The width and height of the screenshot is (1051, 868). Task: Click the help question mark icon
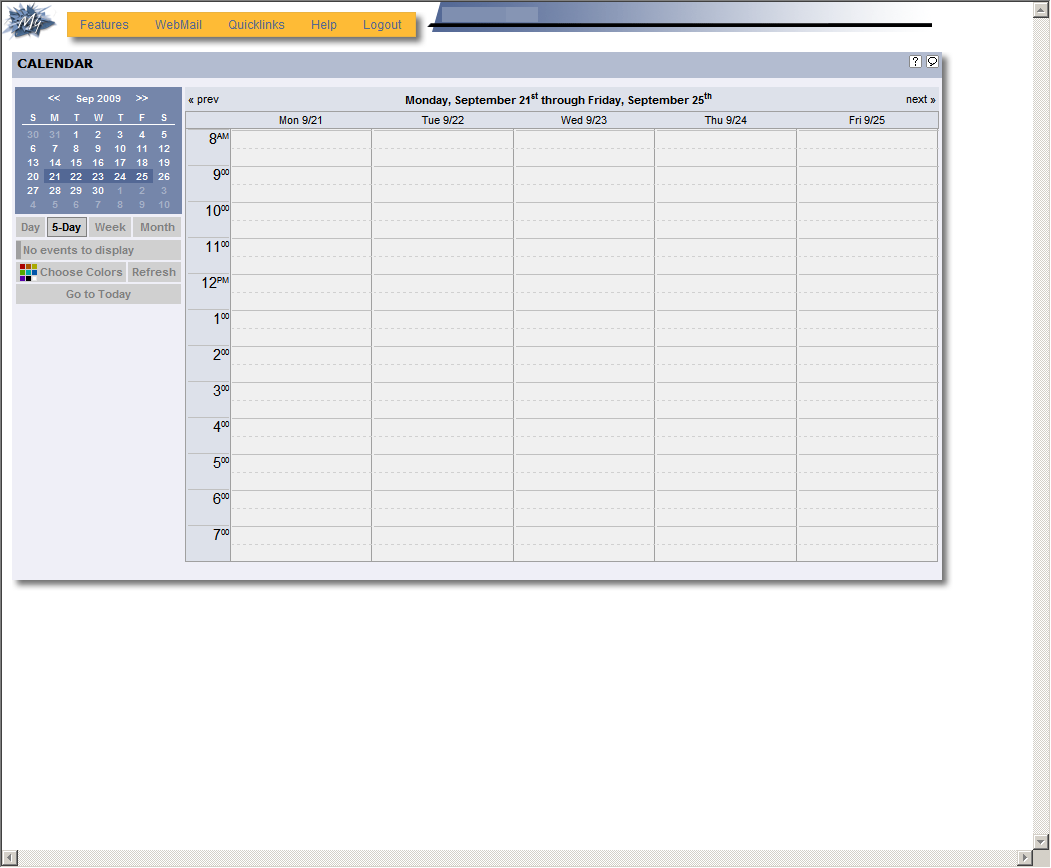tap(915, 62)
